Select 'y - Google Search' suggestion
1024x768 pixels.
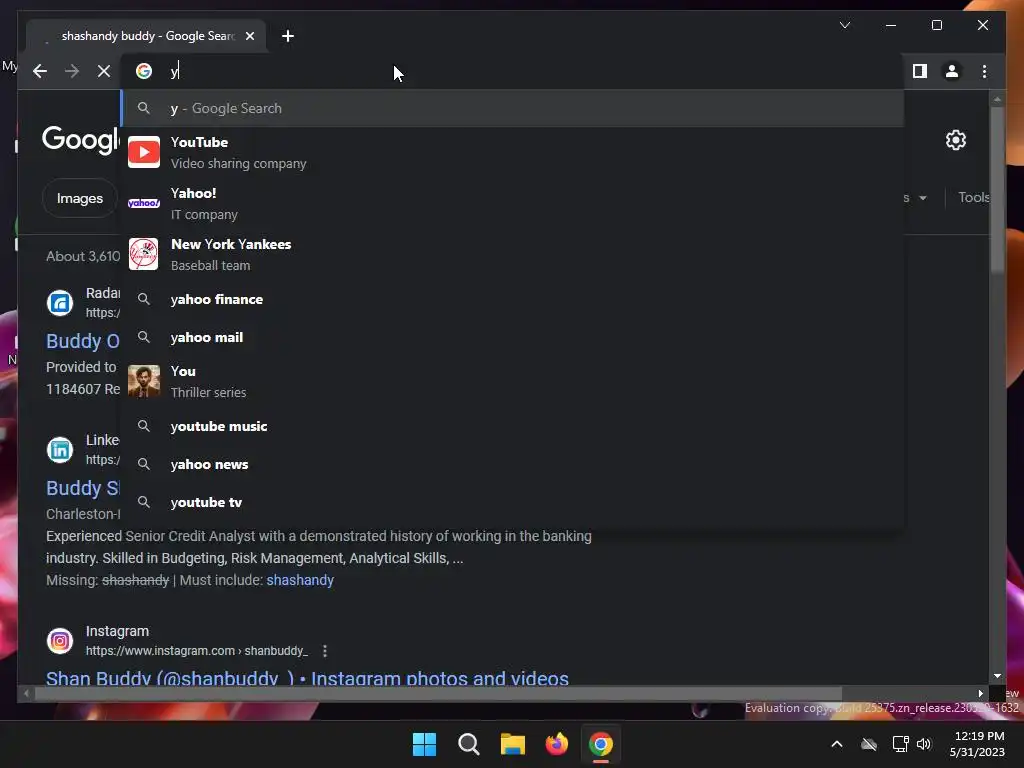[513, 108]
